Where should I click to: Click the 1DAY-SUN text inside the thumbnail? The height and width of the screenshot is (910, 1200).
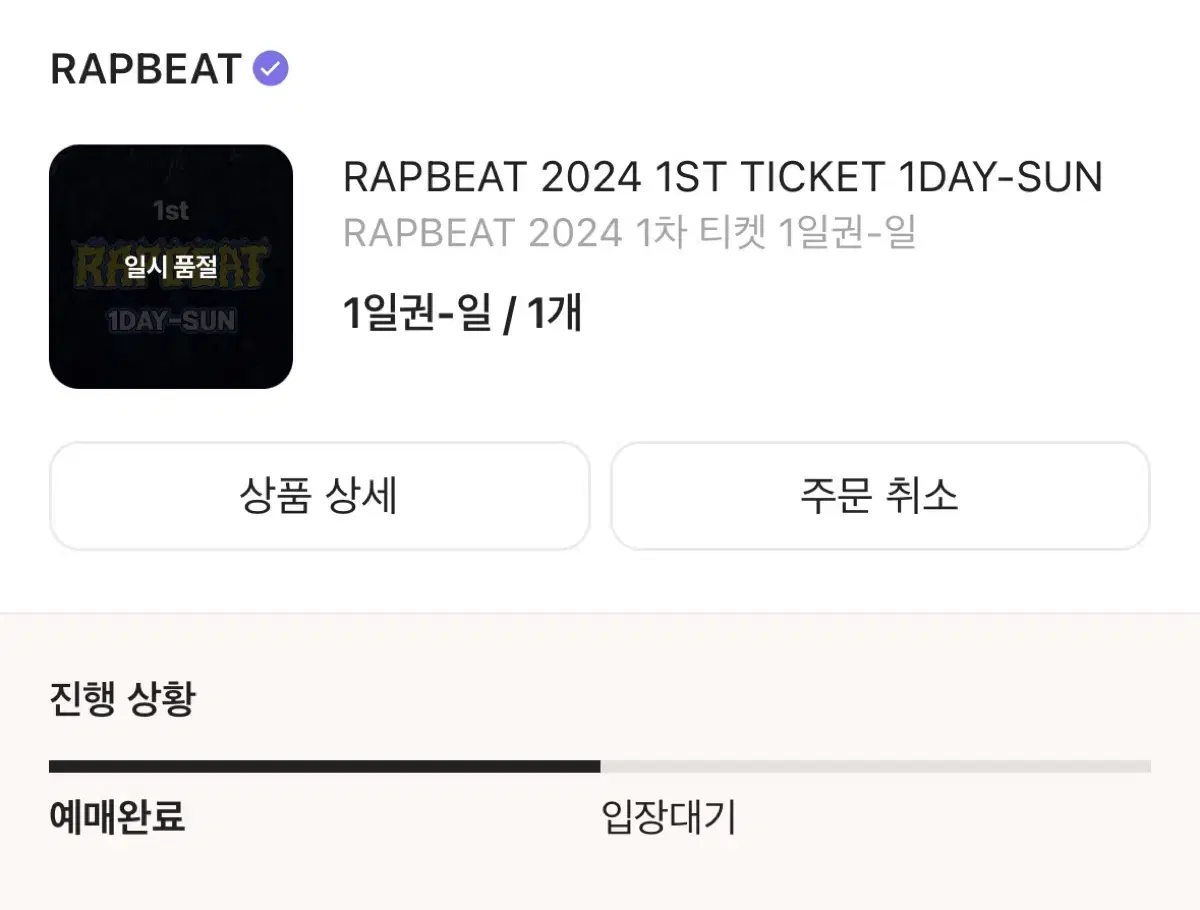pos(171,320)
